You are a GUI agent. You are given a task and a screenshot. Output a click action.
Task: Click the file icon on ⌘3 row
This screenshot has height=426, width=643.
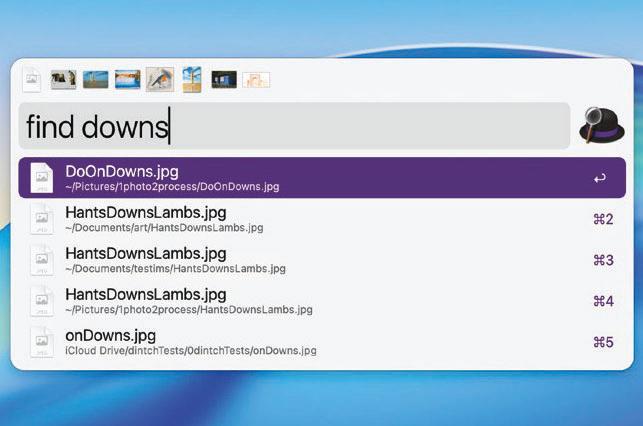(x=42, y=260)
